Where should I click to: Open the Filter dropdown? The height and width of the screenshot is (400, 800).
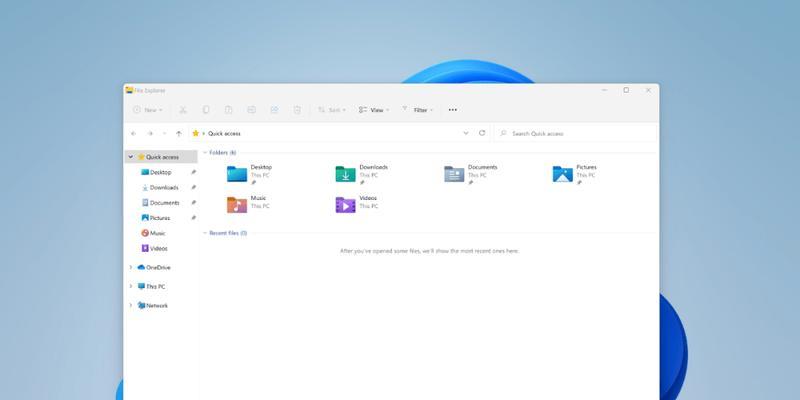pos(417,110)
